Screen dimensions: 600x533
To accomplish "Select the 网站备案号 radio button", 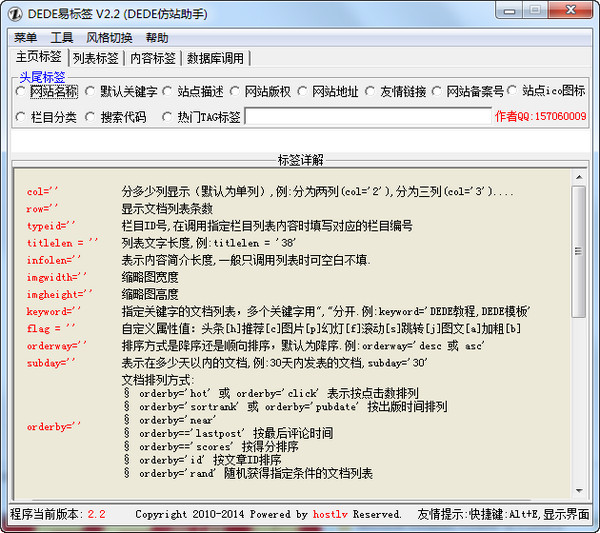I will [437, 91].
